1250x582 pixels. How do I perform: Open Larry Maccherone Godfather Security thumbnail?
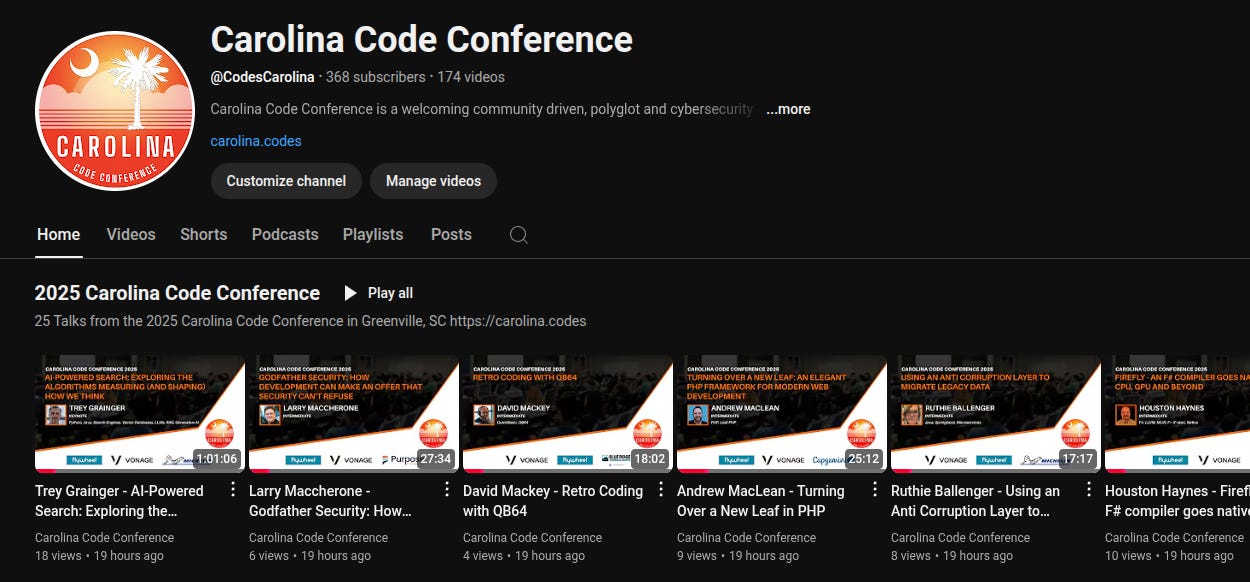pyautogui.click(x=354, y=414)
